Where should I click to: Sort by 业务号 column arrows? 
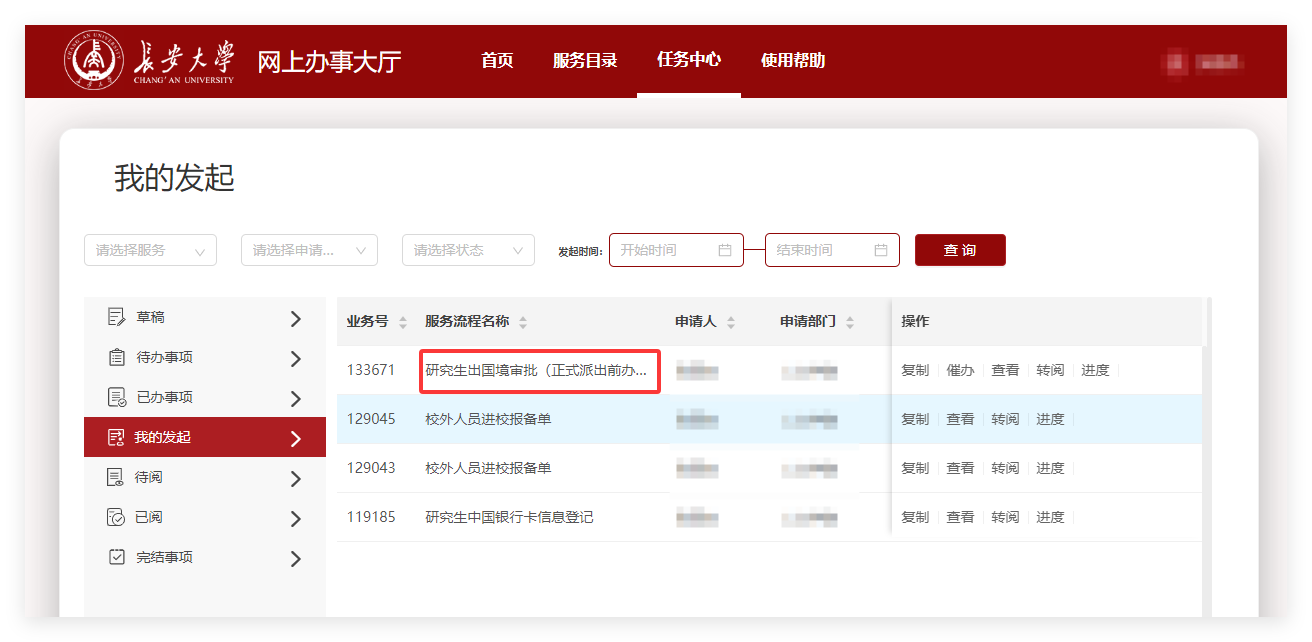[403, 322]
